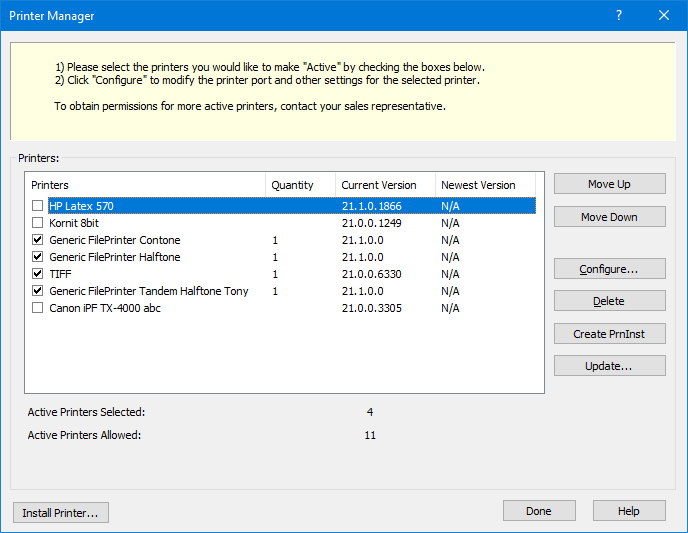
Task: Sort by the Printers column header
Action: (145, 185)
